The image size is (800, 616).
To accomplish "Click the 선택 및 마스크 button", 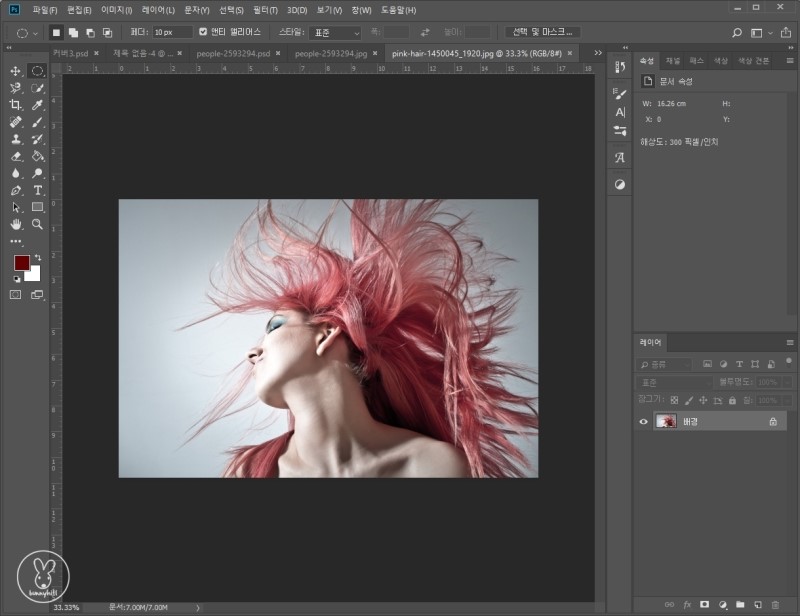I will [545, 32].
